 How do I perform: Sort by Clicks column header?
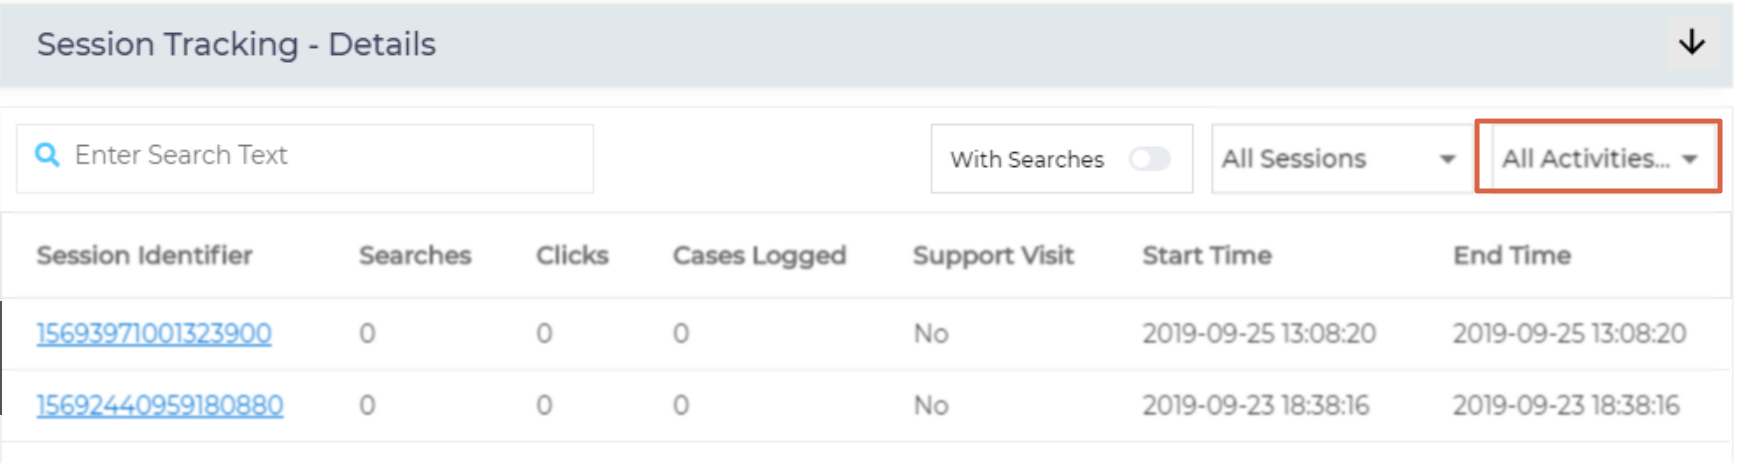[572, 255]
